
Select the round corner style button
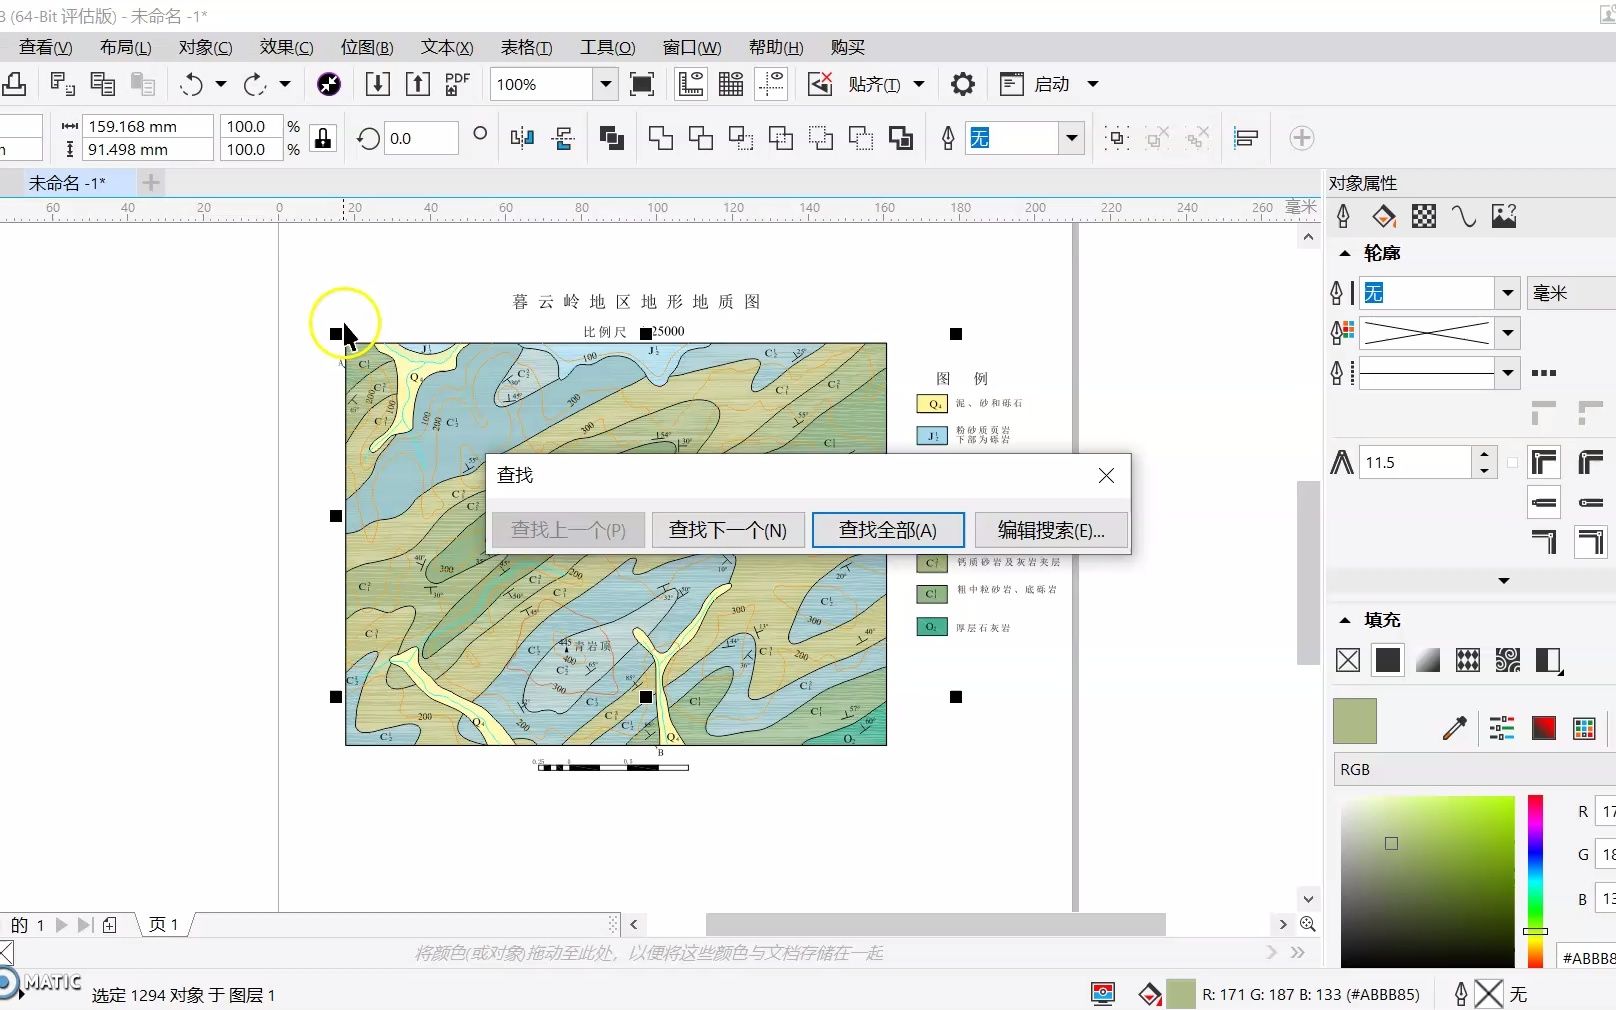[x=1590, y=462]
